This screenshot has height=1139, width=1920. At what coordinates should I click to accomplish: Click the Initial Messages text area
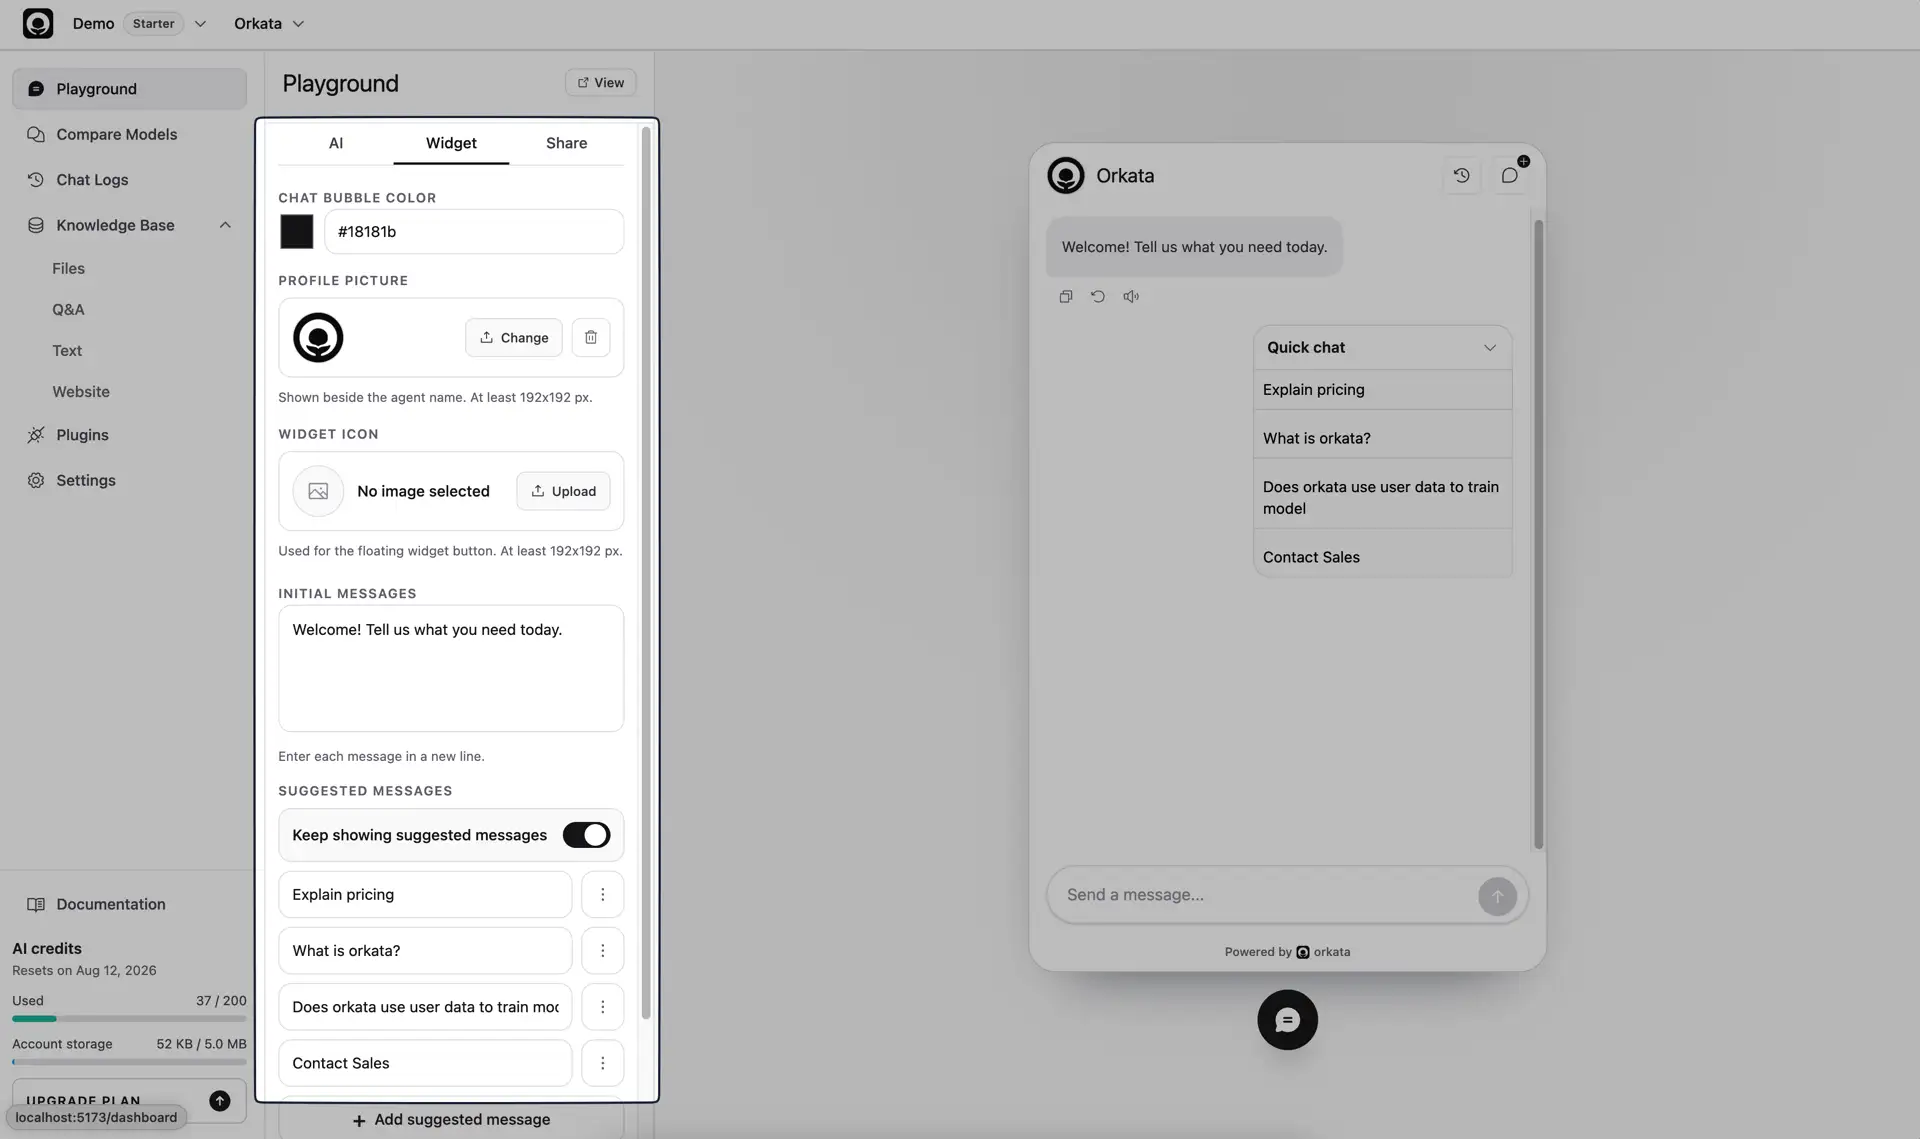[x=451, y=668]
